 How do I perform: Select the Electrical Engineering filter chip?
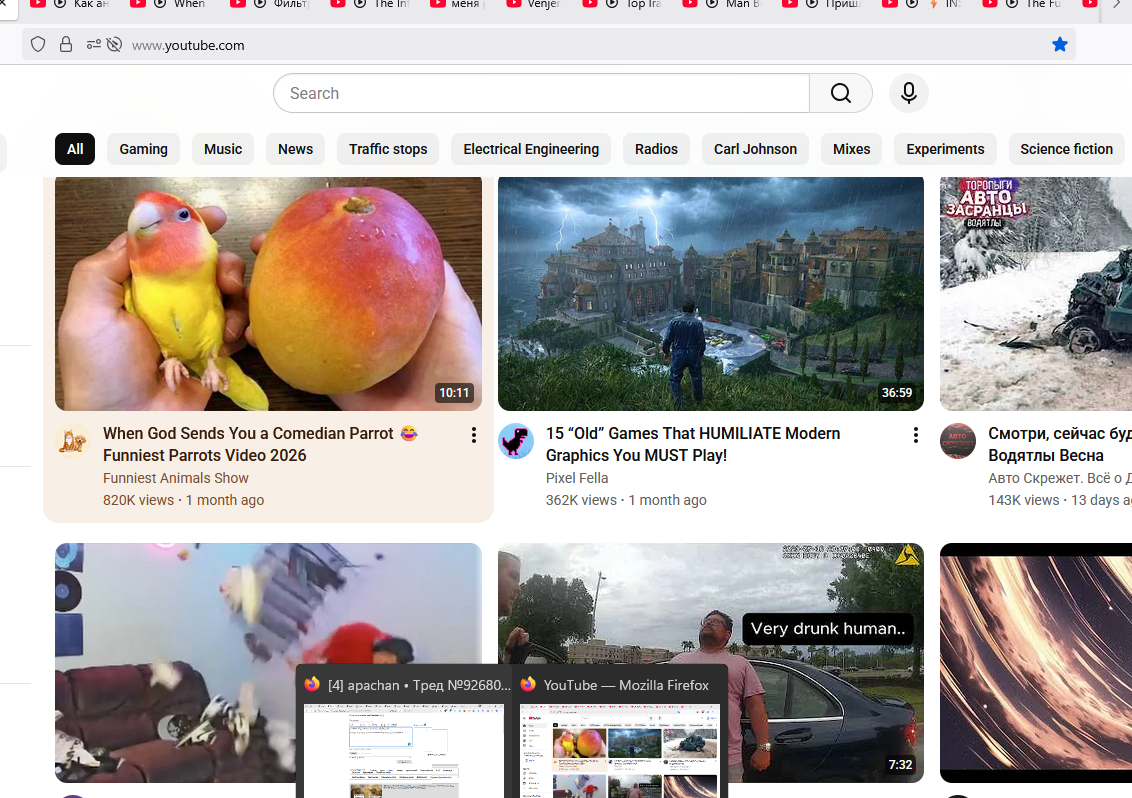coord(531,149)
